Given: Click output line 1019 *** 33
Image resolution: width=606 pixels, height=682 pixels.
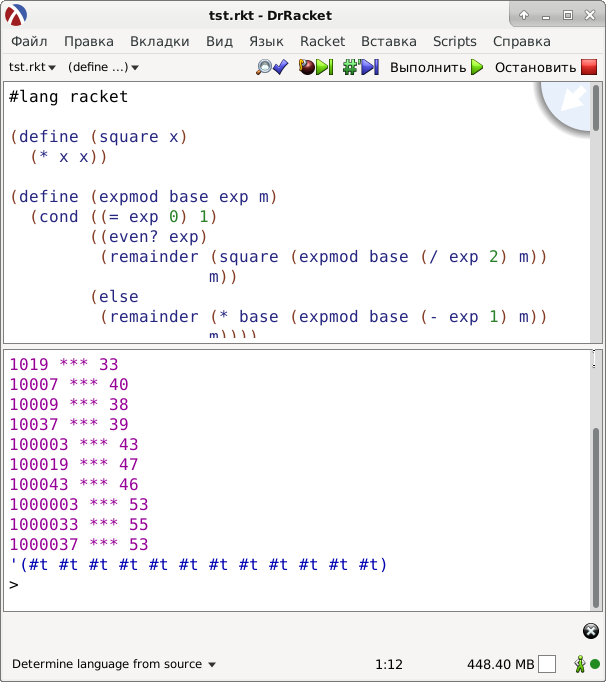Looking at the screenshot, I should 64,364.
